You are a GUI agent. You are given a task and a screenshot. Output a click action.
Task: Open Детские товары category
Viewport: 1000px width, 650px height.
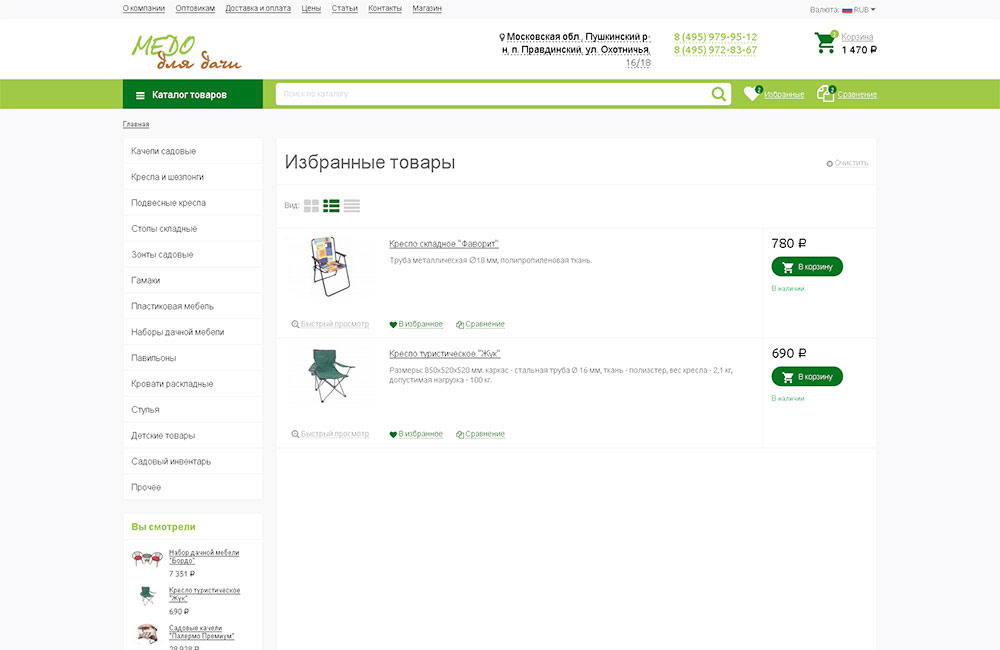coord(193,435)
